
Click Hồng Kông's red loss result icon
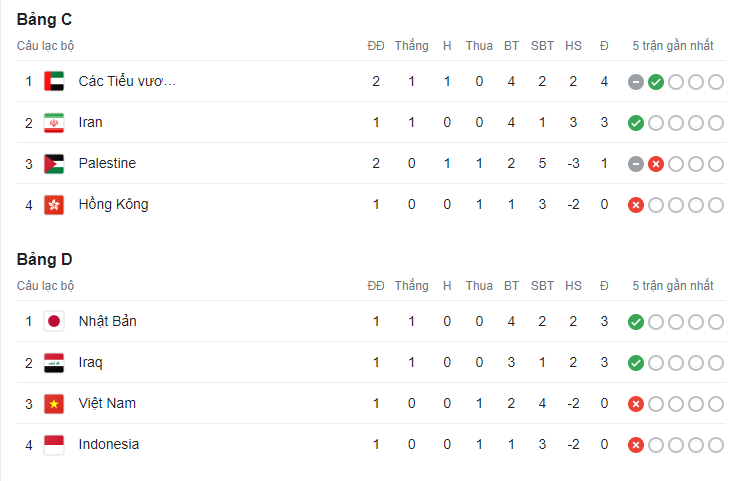pyautogui.click(x=636, y=205)
